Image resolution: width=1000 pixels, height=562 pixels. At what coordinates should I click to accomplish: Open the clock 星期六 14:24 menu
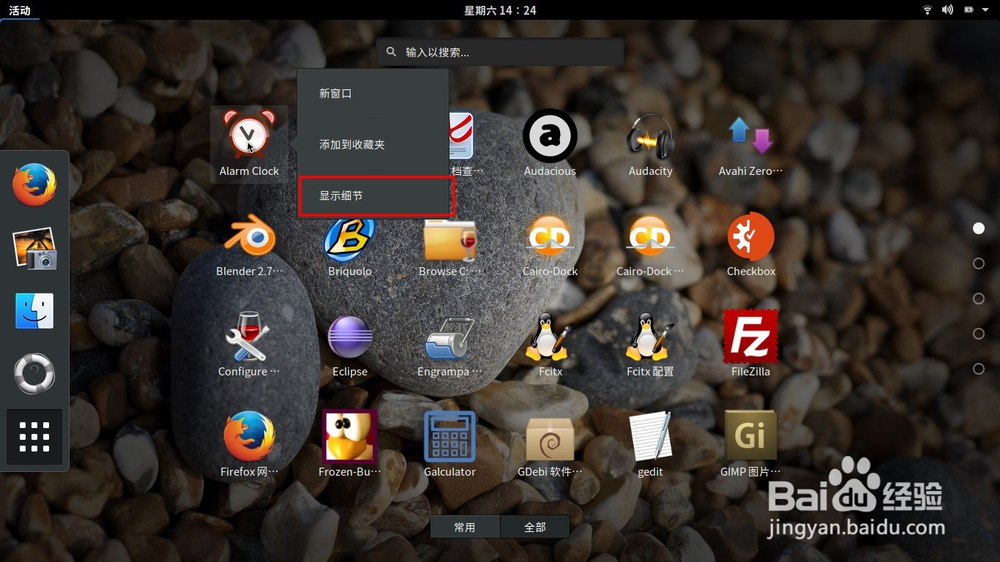tap(500, 10)
